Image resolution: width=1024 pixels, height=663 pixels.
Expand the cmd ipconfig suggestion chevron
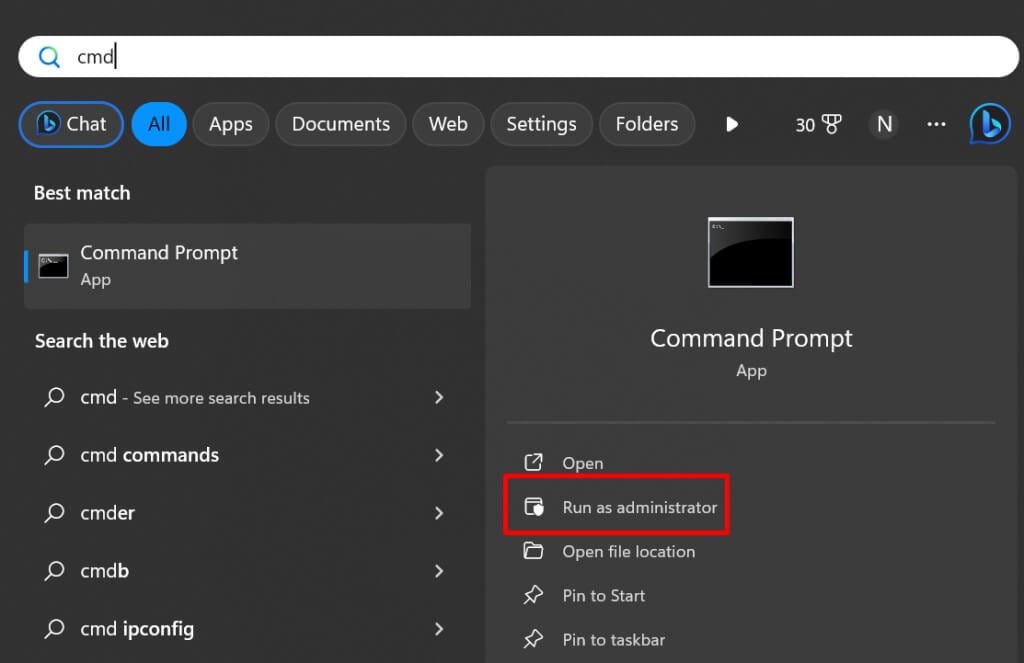[438, 629]
